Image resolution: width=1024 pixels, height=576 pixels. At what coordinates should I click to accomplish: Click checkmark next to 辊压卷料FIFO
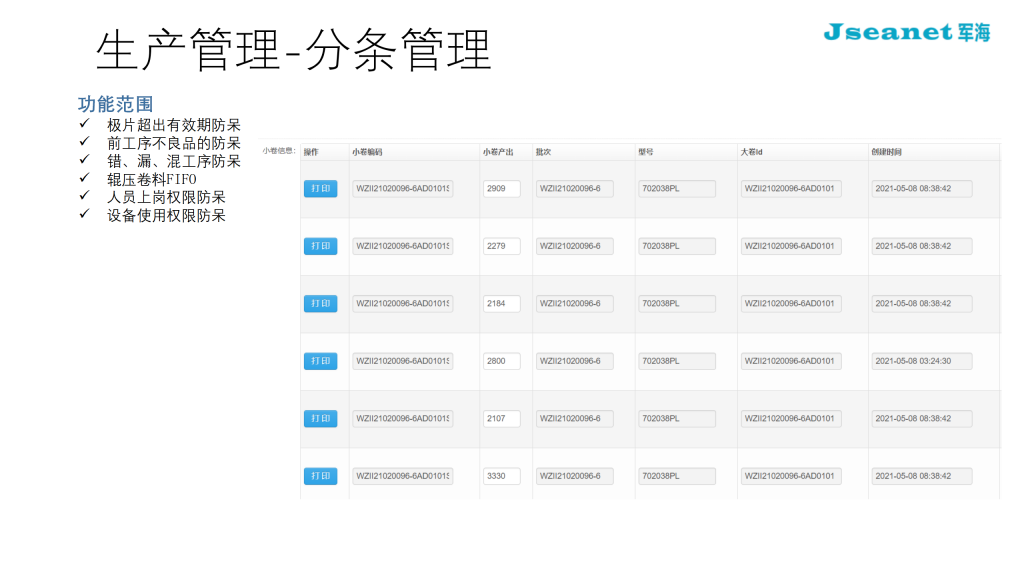(x=85, y=179)
